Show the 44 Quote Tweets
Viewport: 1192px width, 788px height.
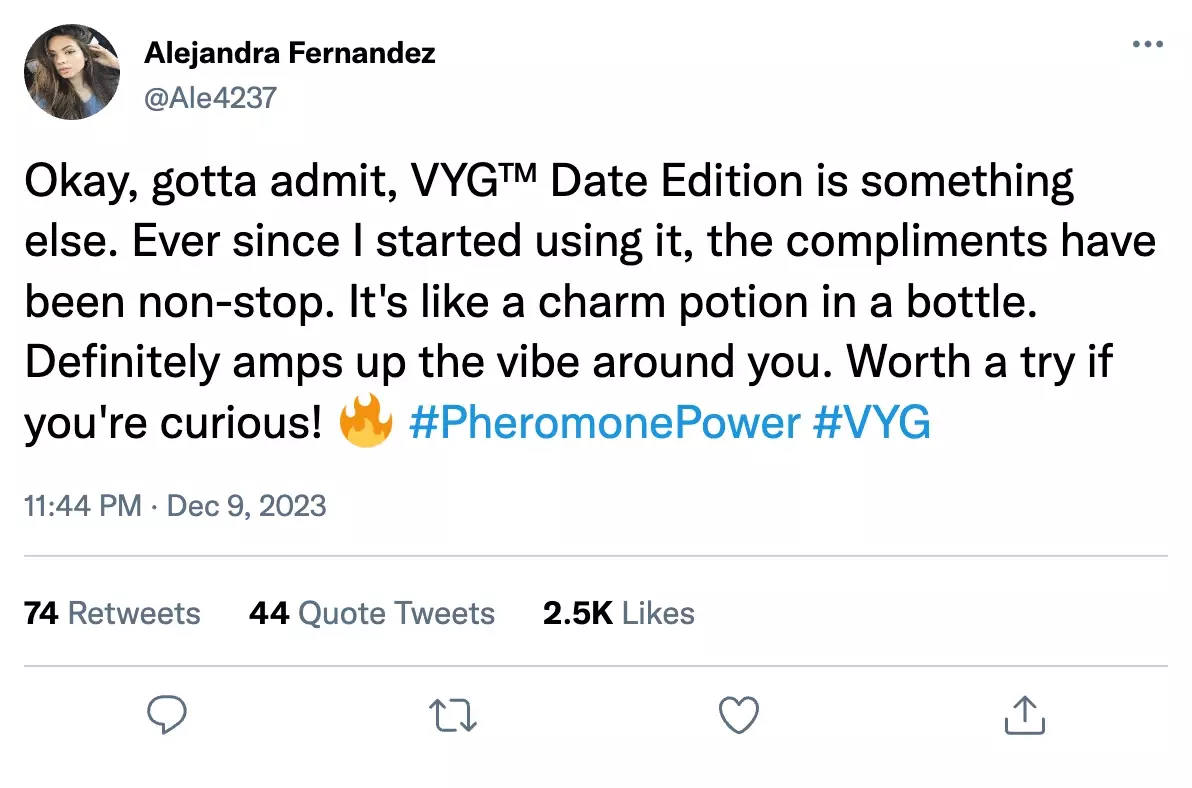pyautogui.click(x=372, y=613)
